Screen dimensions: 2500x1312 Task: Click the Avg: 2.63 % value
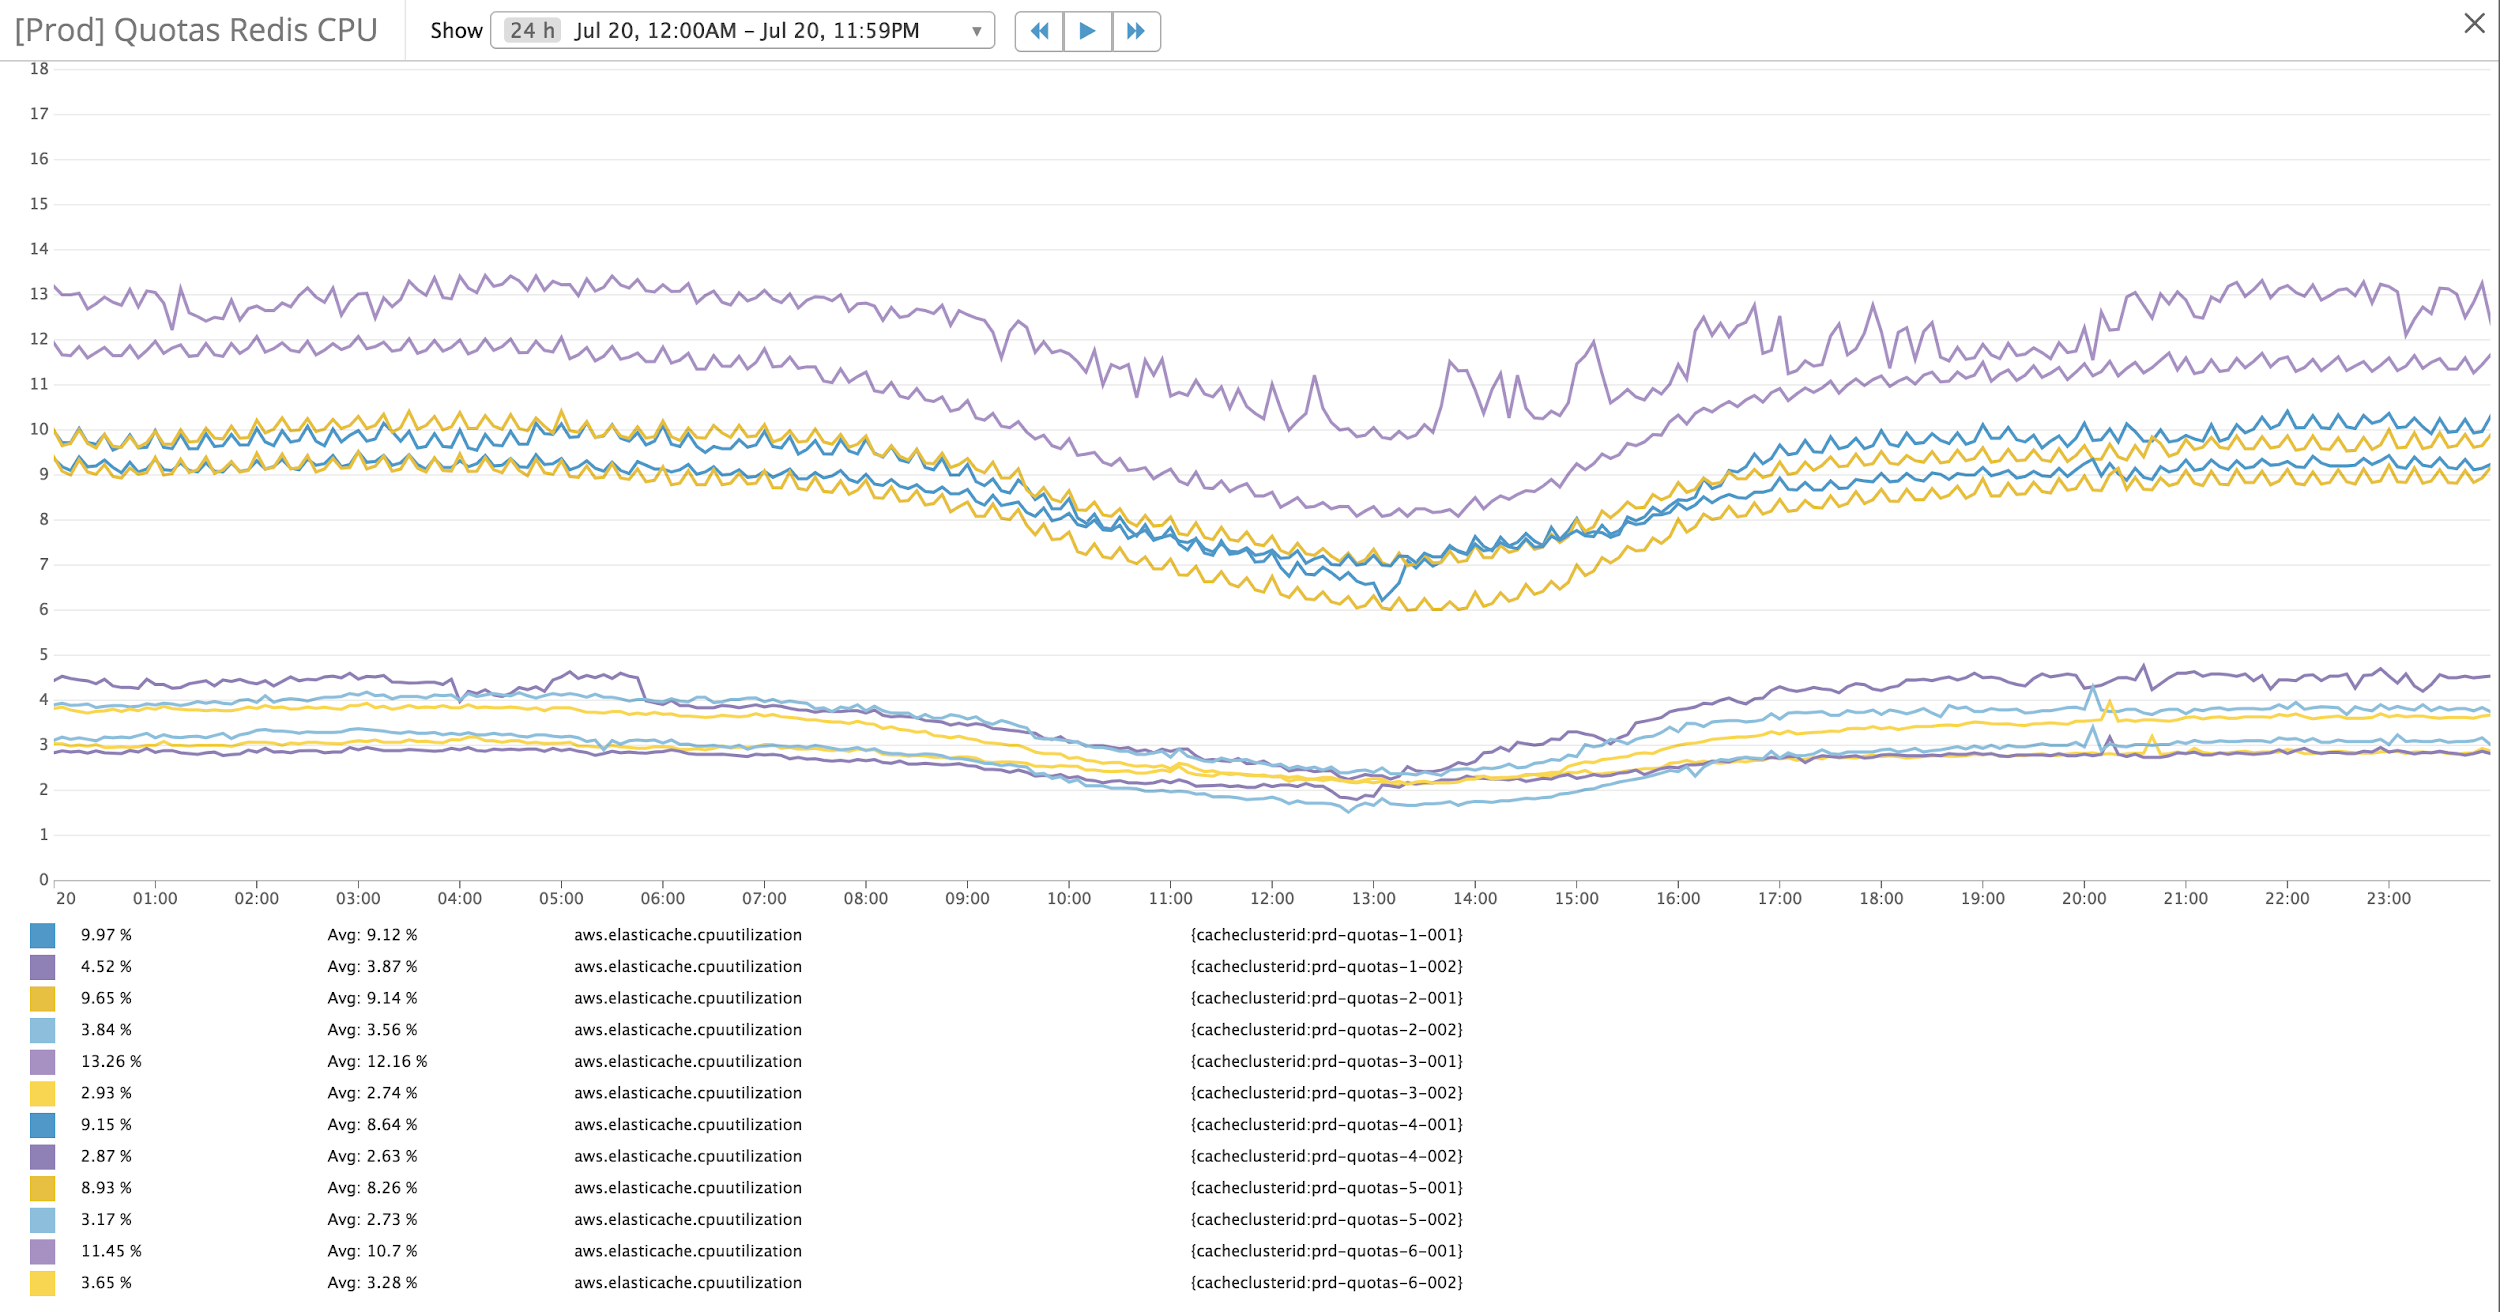coord(372,1156)
